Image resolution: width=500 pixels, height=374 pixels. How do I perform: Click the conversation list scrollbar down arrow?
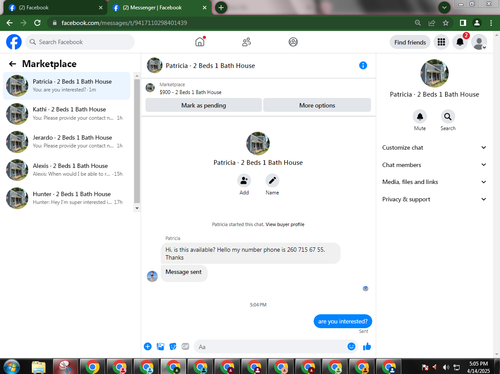[x=137, y=208]
